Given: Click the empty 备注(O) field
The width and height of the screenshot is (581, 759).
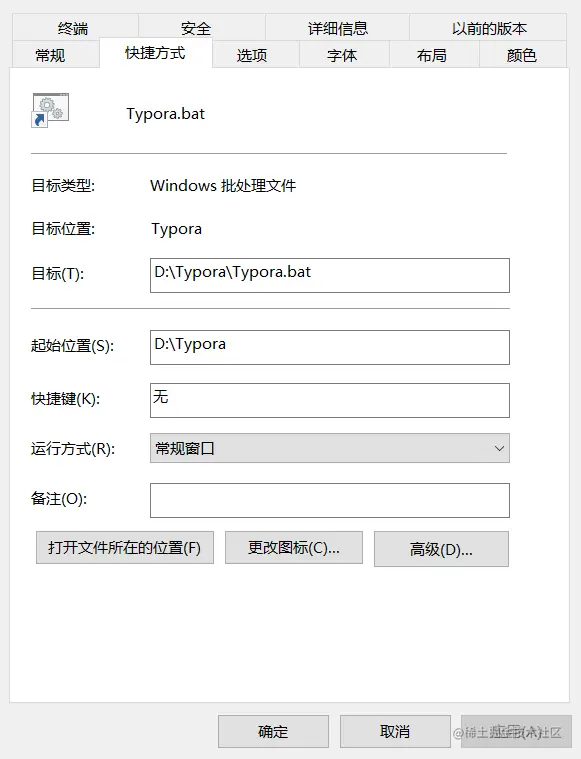Looking at the screenshot, I should click(x=330, y=501).
